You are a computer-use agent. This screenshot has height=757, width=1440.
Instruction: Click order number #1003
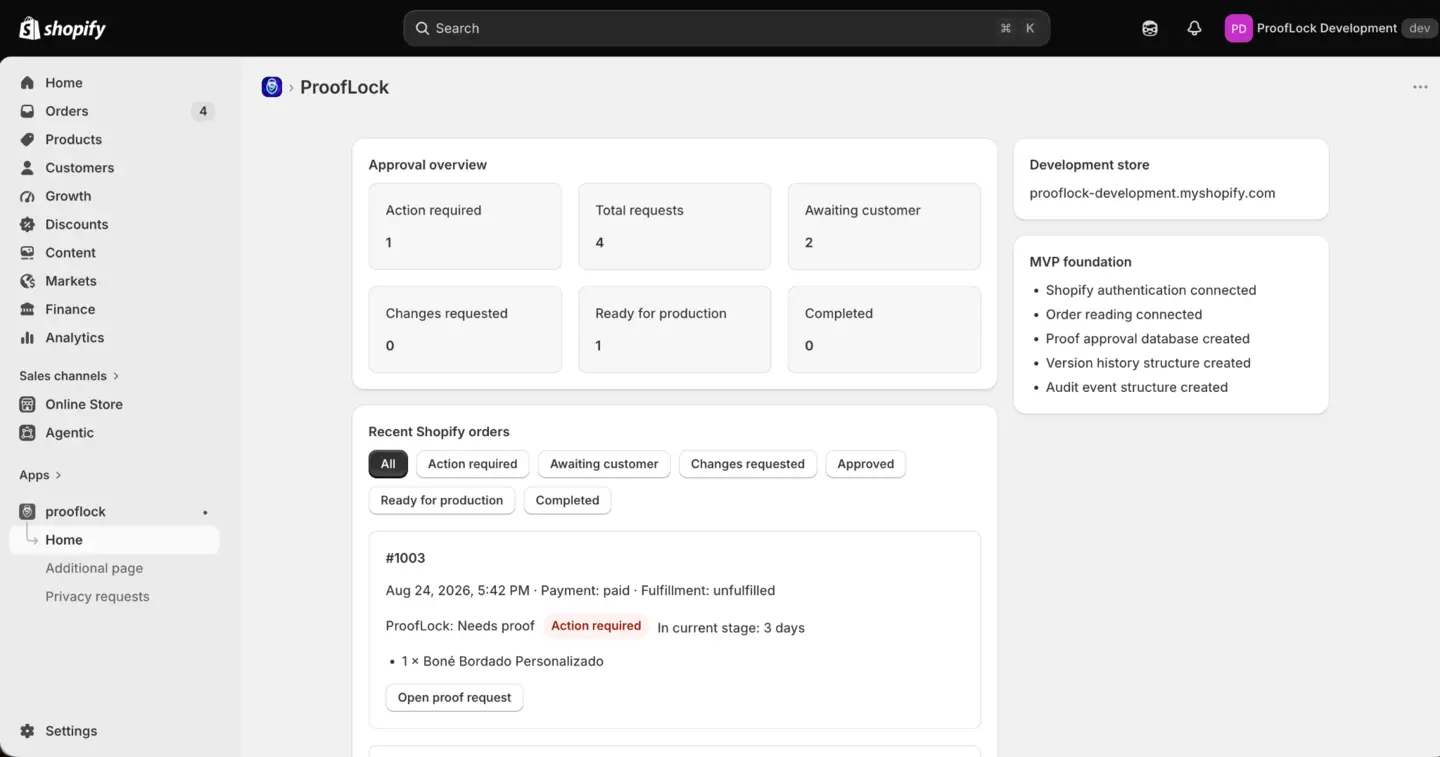405,558
